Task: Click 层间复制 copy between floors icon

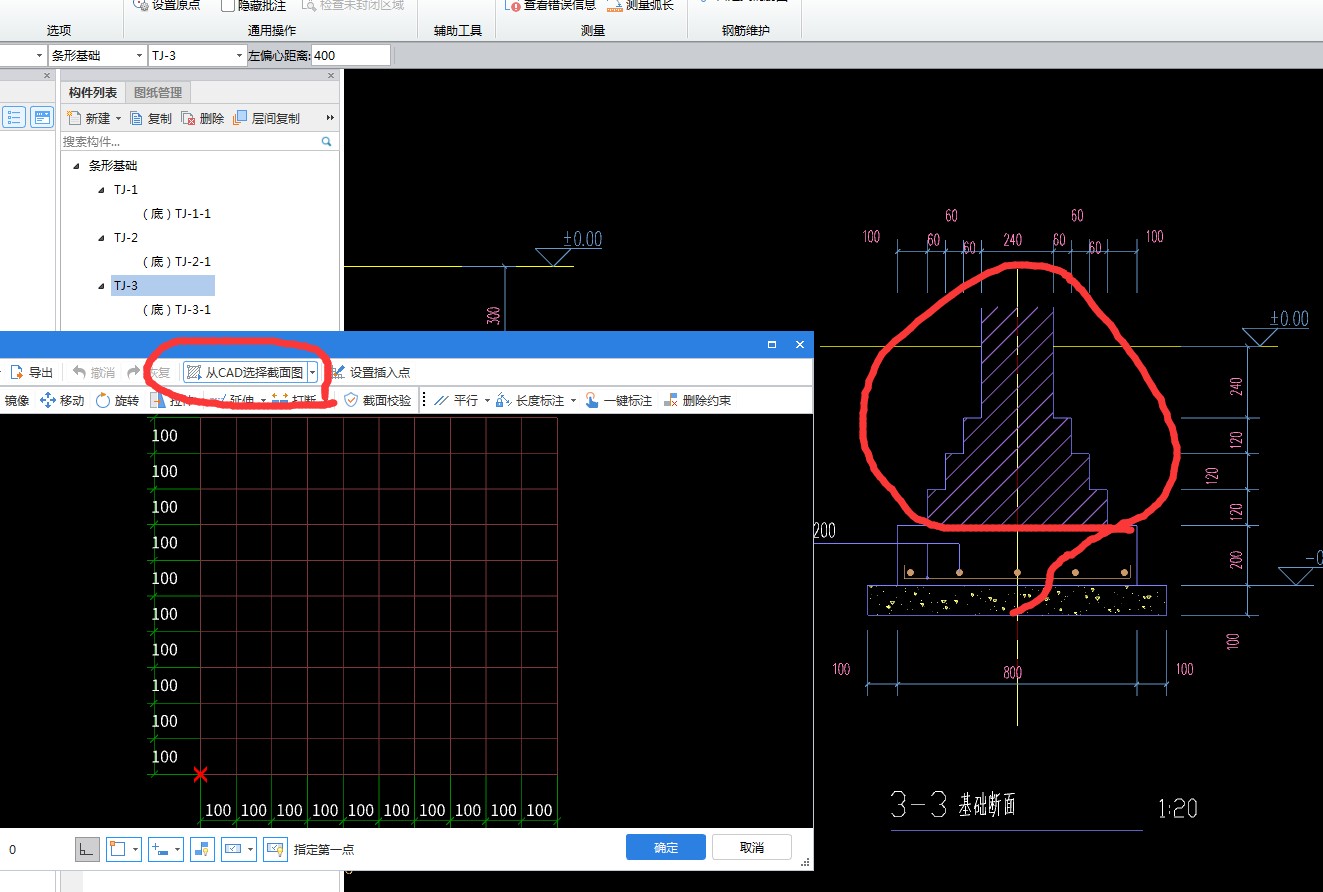Action: tap(240, 118)
